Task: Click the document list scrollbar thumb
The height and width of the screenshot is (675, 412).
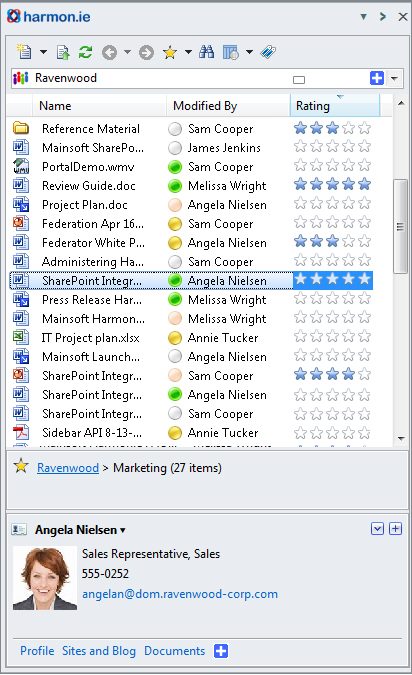Action: 400,226
